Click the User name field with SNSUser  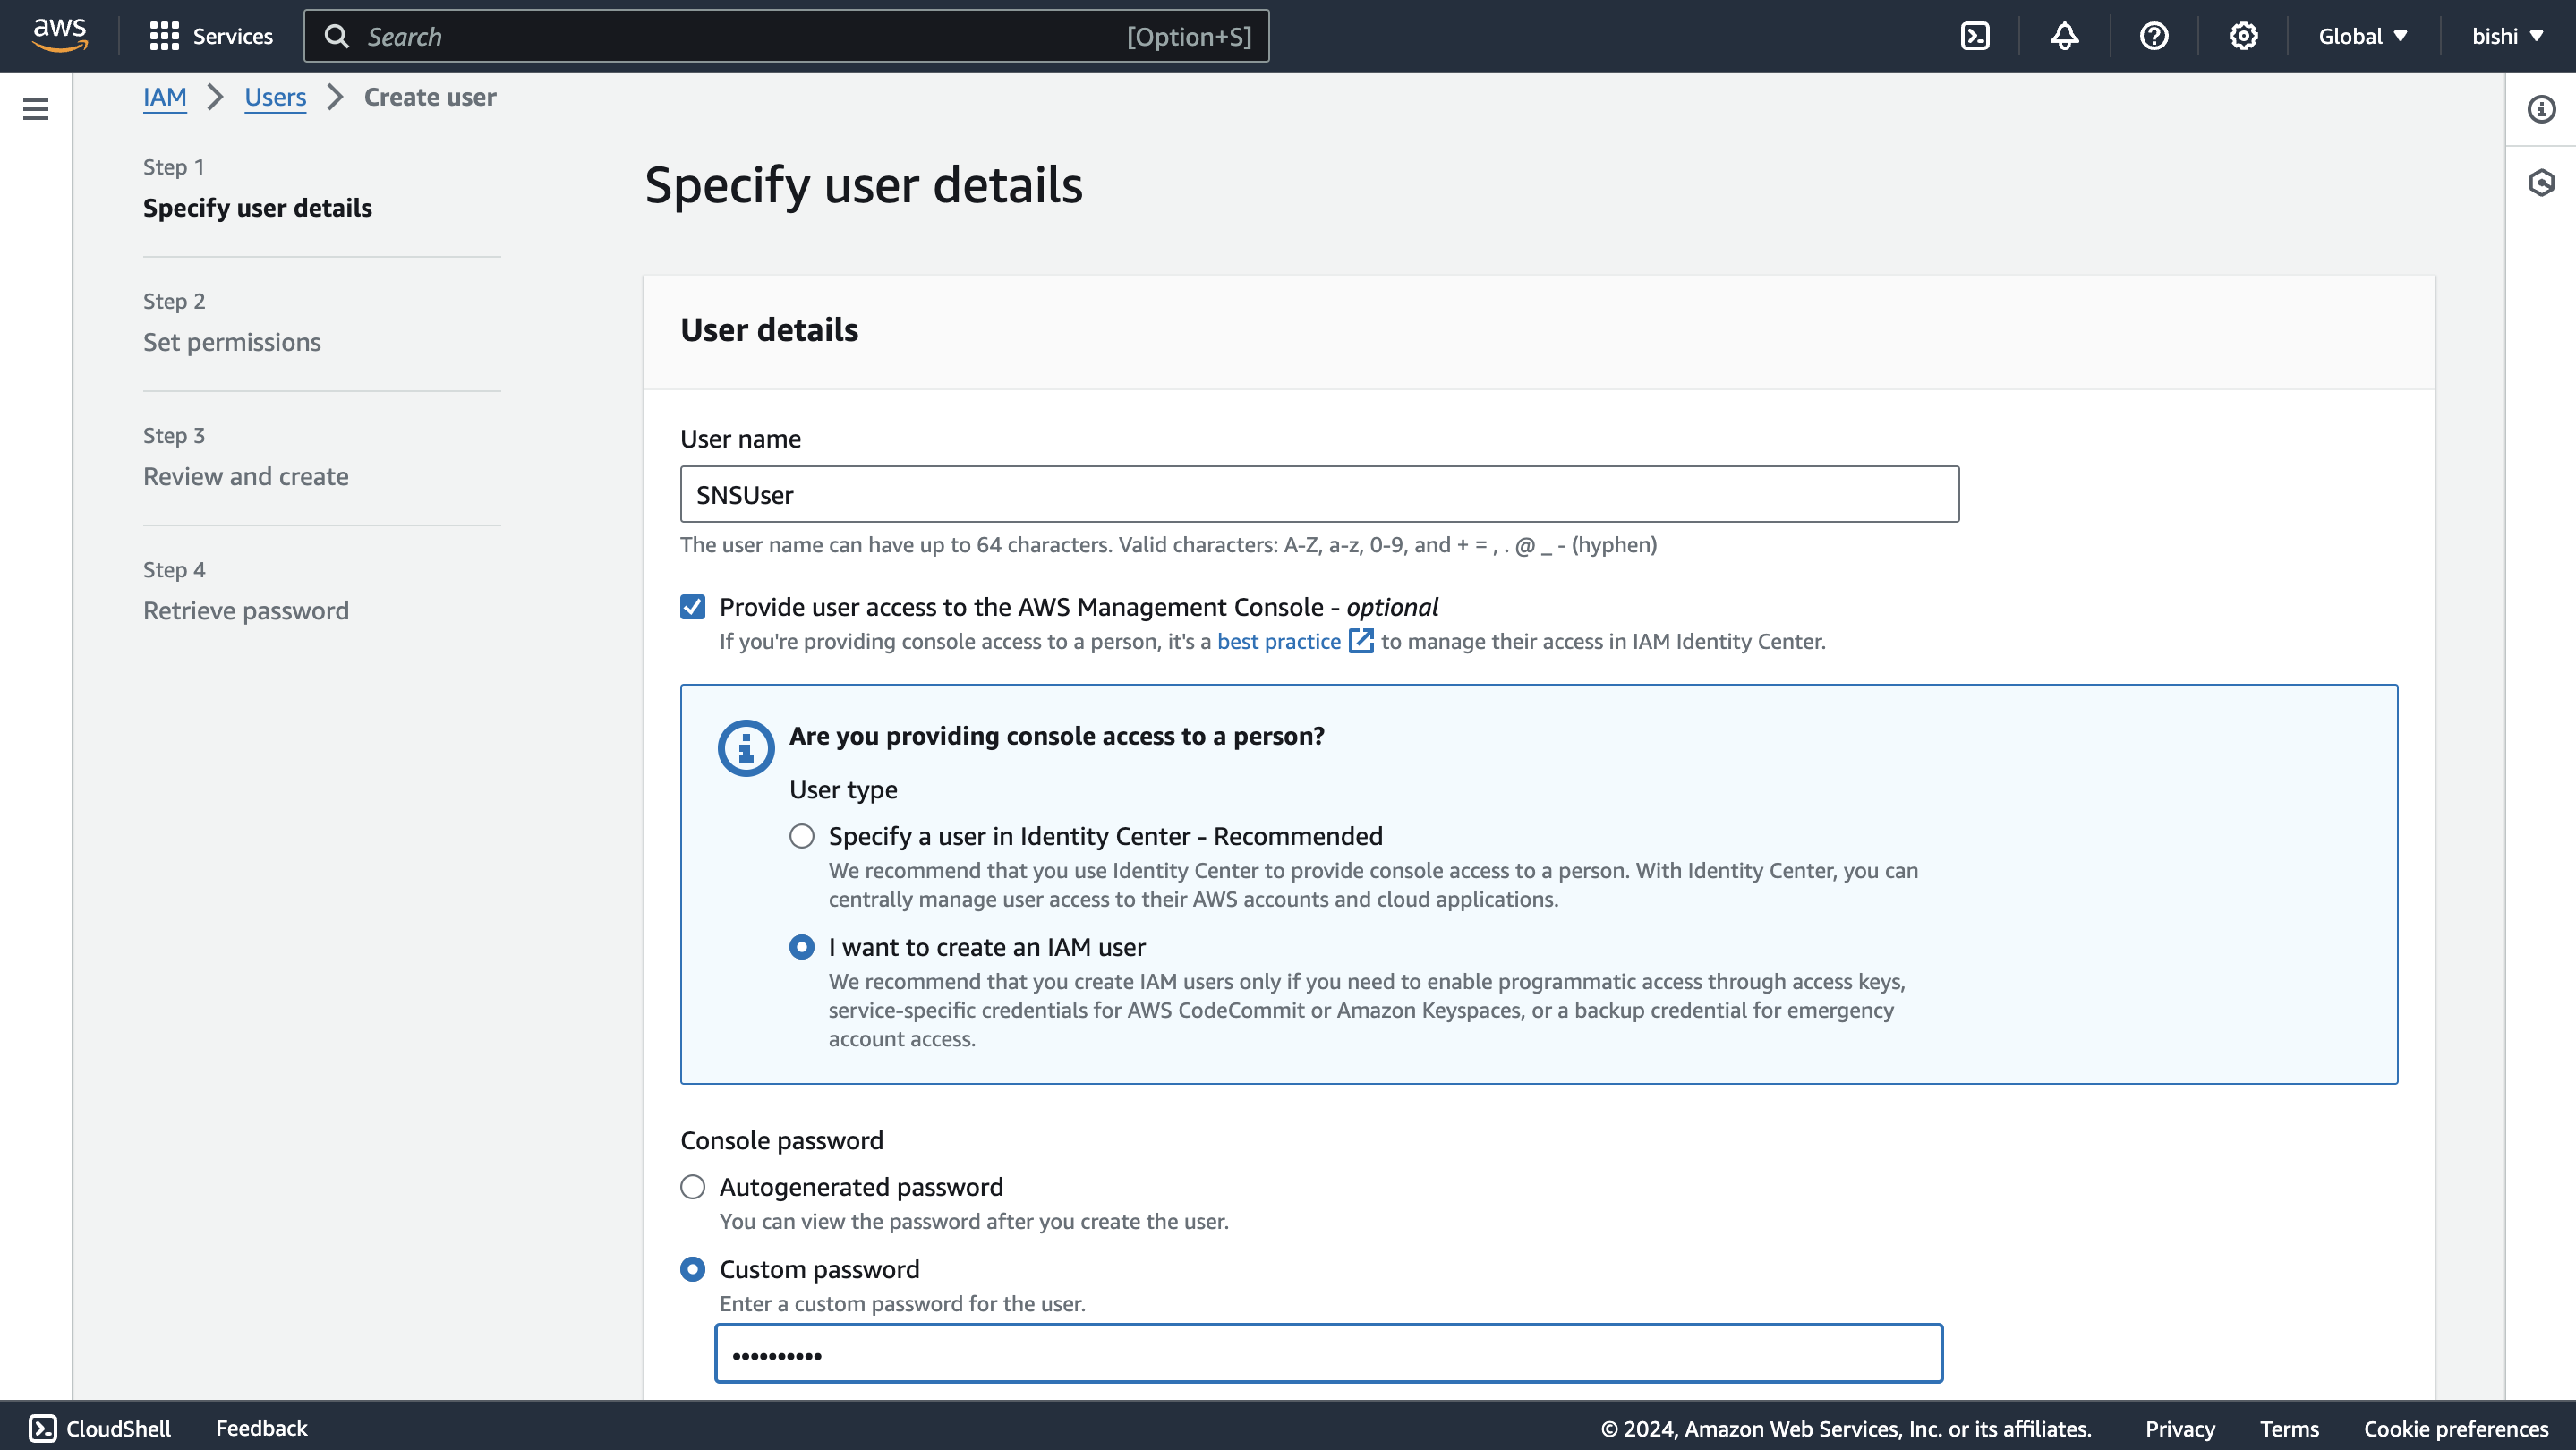1318,494
